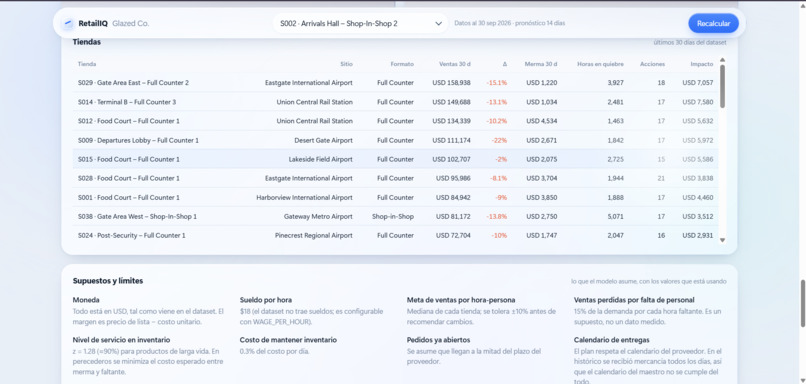This screenshot has height=384, width=806.
Task: Click impact value USD 7,580
Action: click(698, 102)
